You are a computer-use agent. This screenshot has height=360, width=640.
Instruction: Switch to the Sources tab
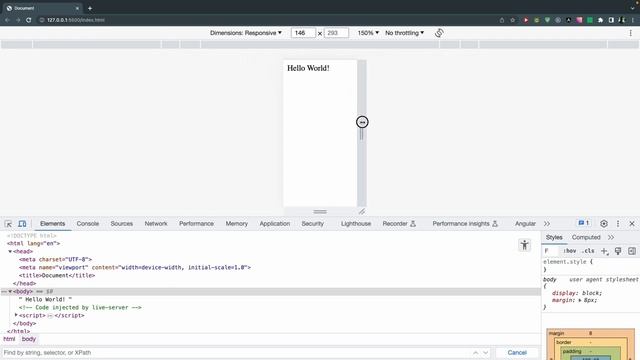coord(122,224)
